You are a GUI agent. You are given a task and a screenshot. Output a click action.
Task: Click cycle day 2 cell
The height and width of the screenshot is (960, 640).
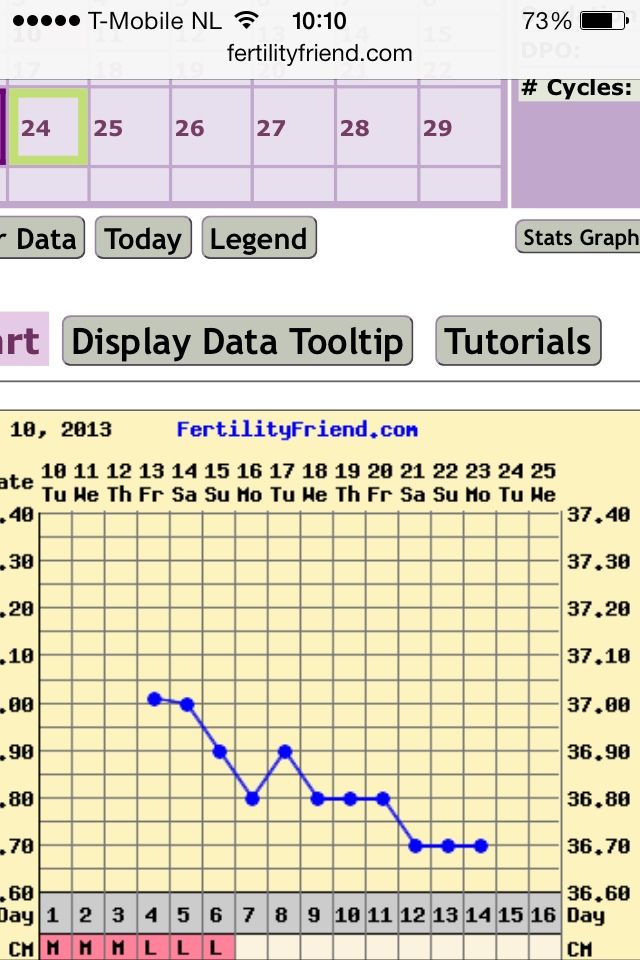pyautogui.click(x=87, y=915)
